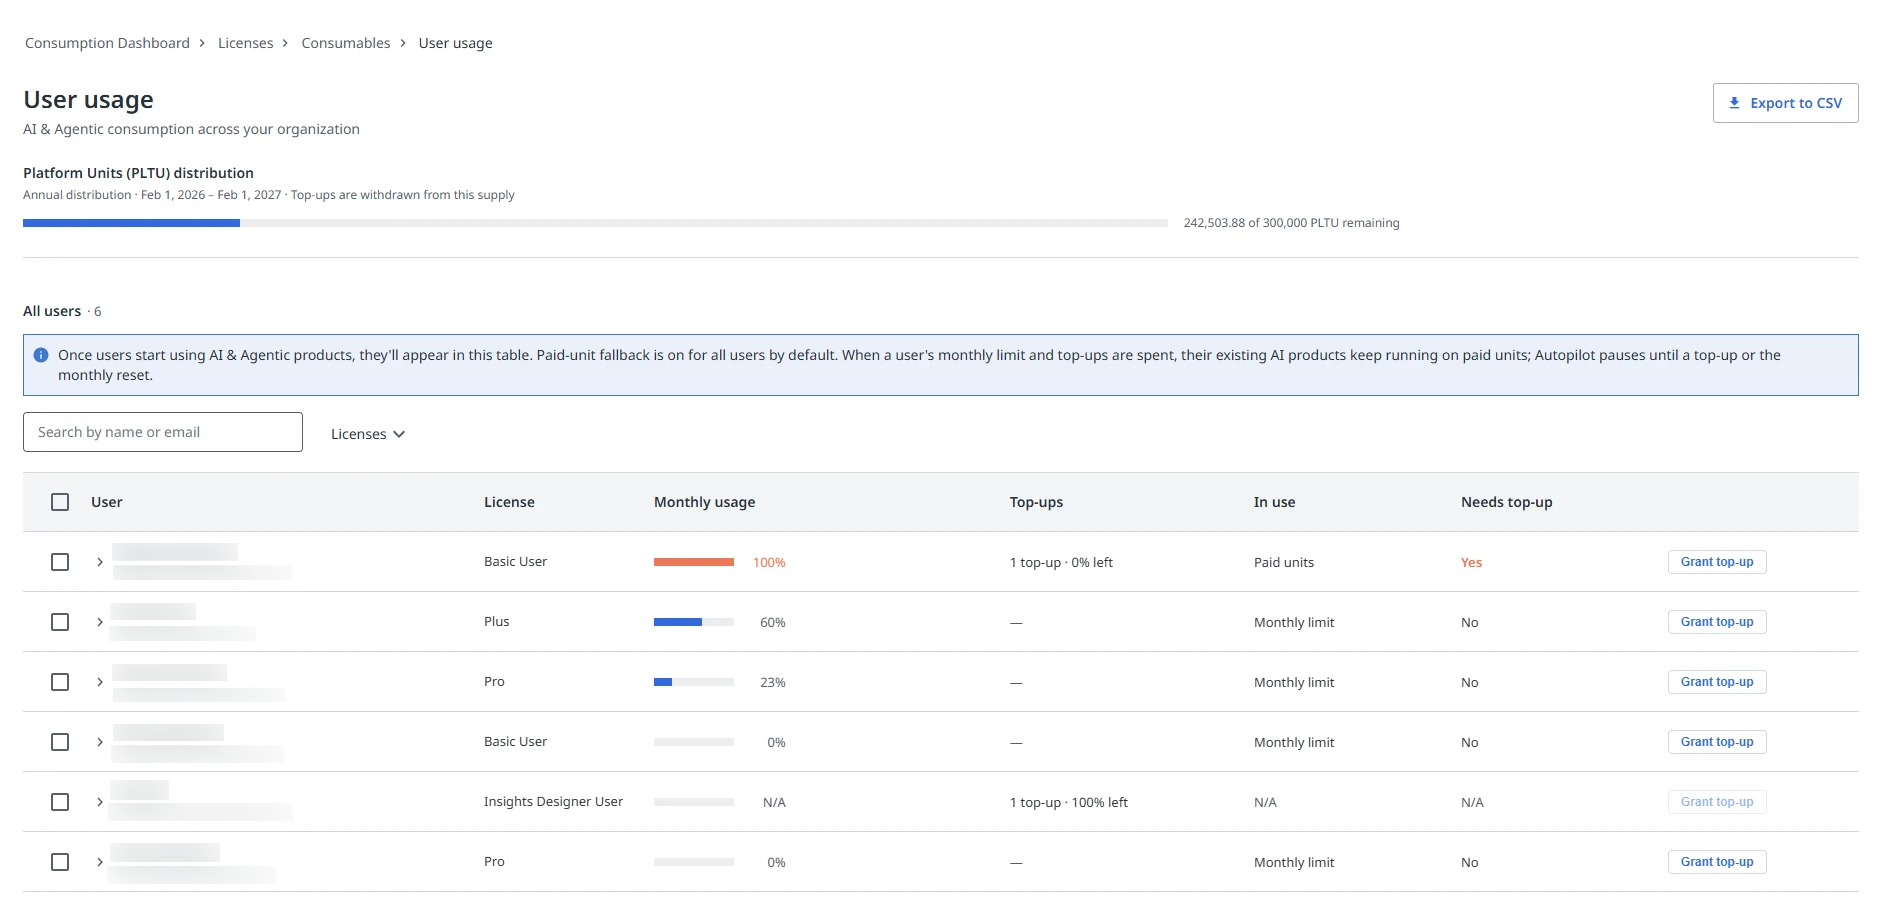1896x922 pixels.
Task: Click the orange 100% monthly usage bar
Action: click(x=694, y=562)
